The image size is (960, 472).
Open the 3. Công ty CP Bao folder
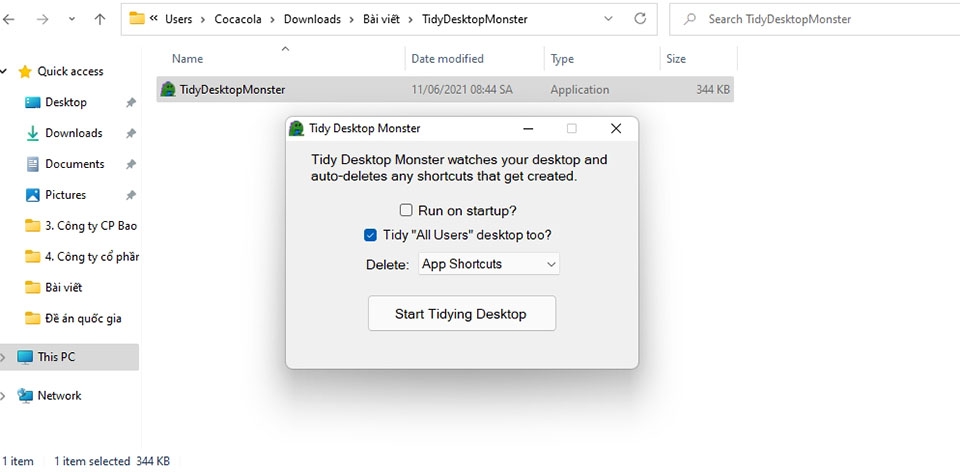[x=91, y=226]
